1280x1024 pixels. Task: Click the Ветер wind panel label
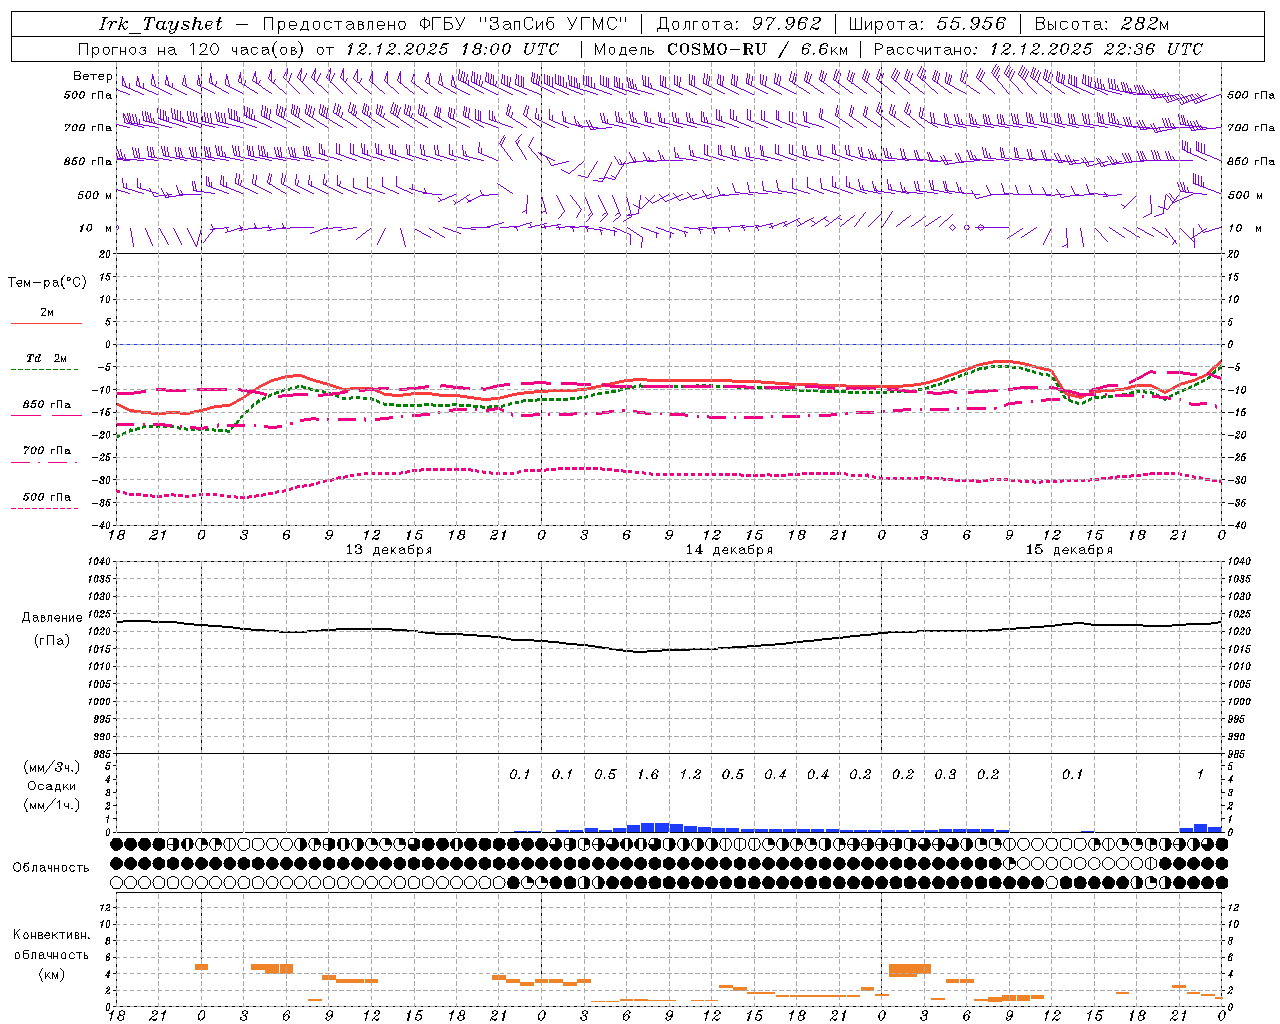(x=93, y=76)
